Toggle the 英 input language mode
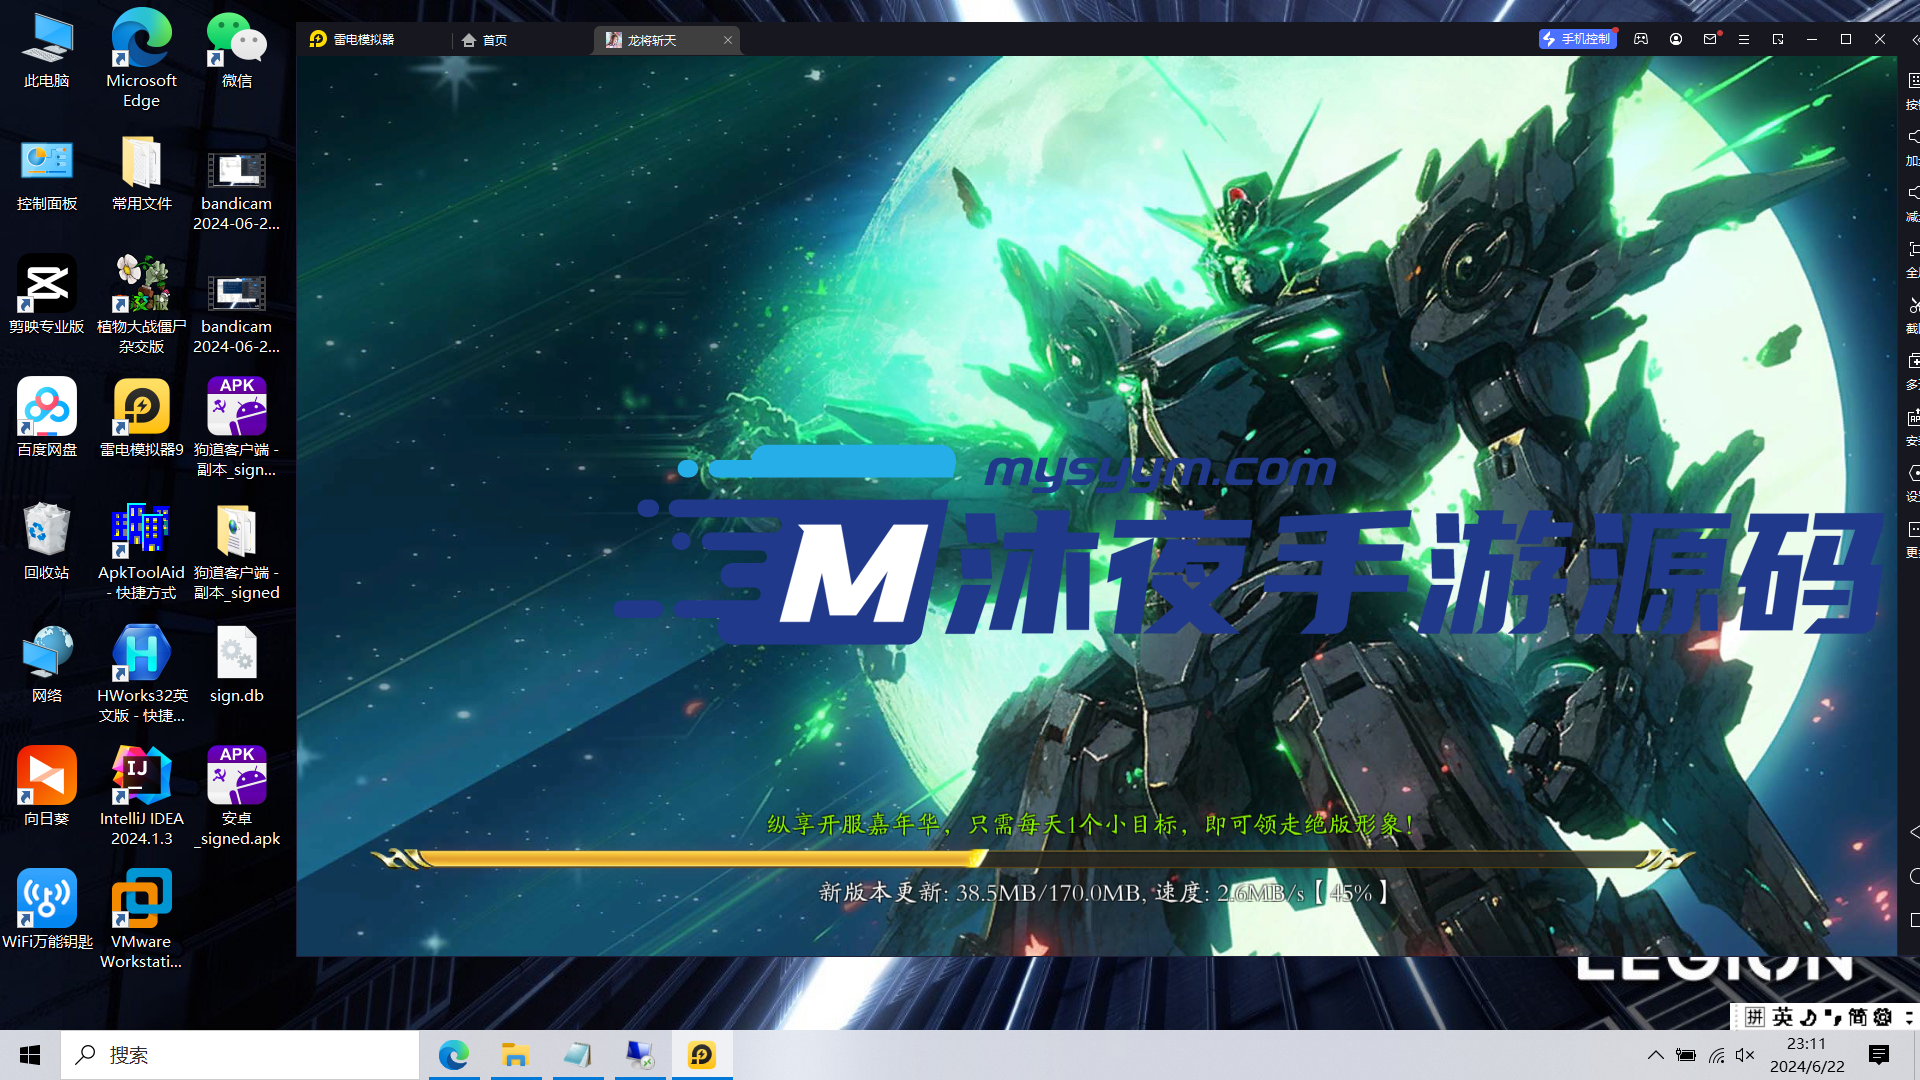Screen dimensions: 1920x1080 pos(1783,1017)
